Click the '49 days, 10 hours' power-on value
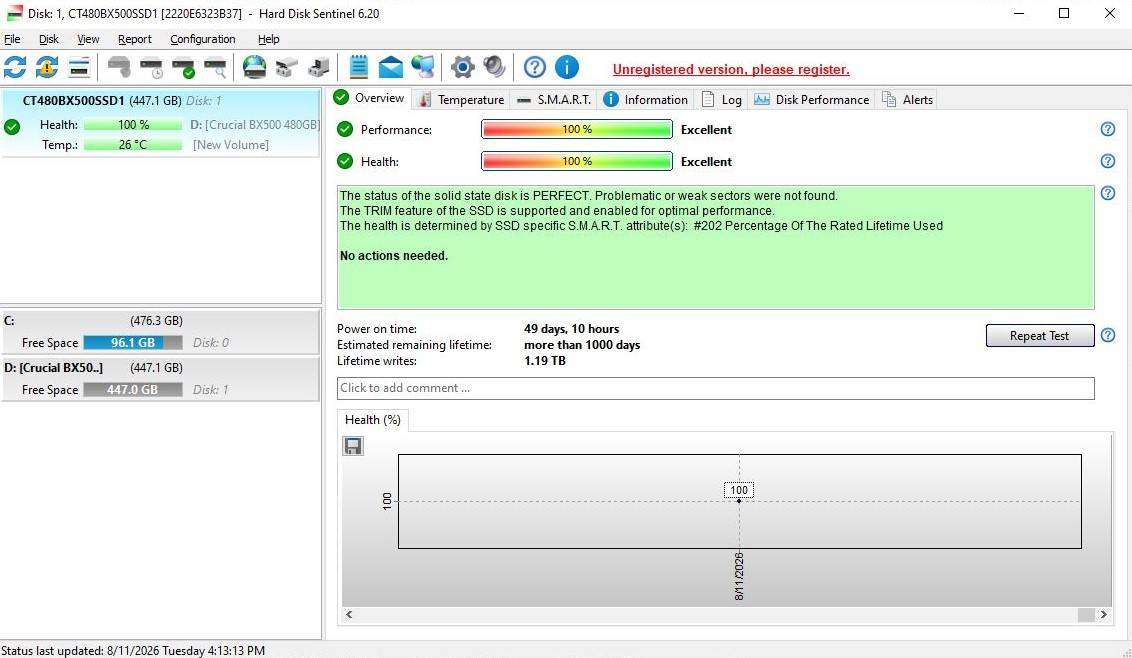This screenshot has height=658, width=1132. (x=571, y=329)
